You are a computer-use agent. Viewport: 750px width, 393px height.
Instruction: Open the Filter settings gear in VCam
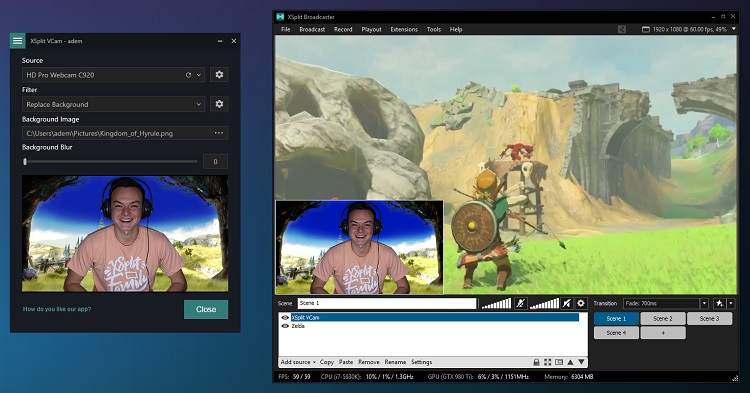[219, 104]
